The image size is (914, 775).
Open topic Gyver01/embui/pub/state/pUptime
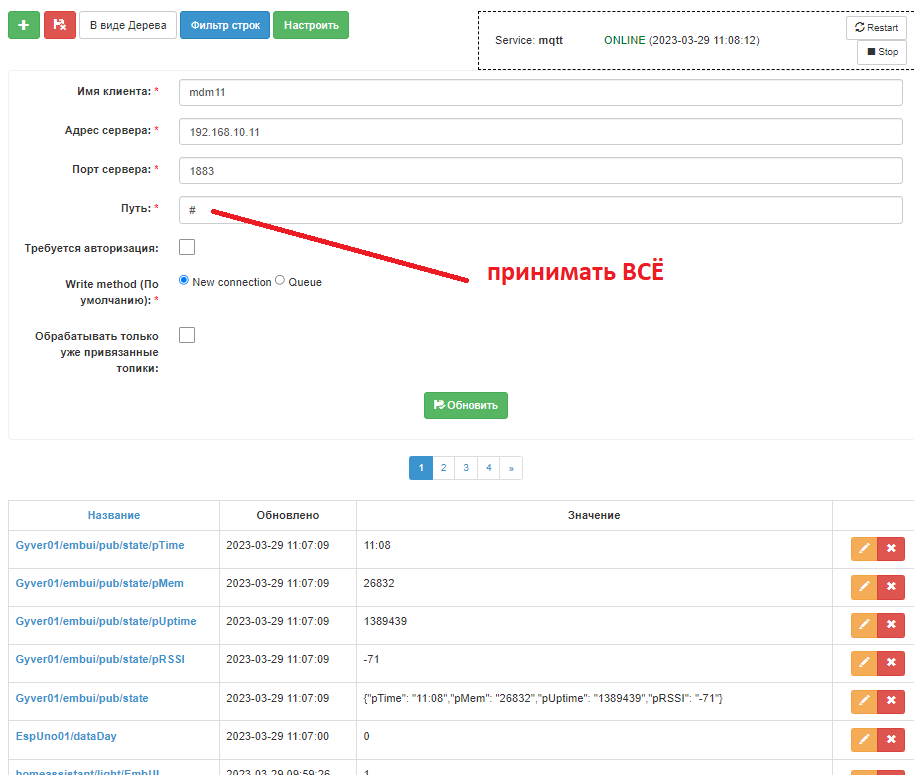click(x=106, y=621)
